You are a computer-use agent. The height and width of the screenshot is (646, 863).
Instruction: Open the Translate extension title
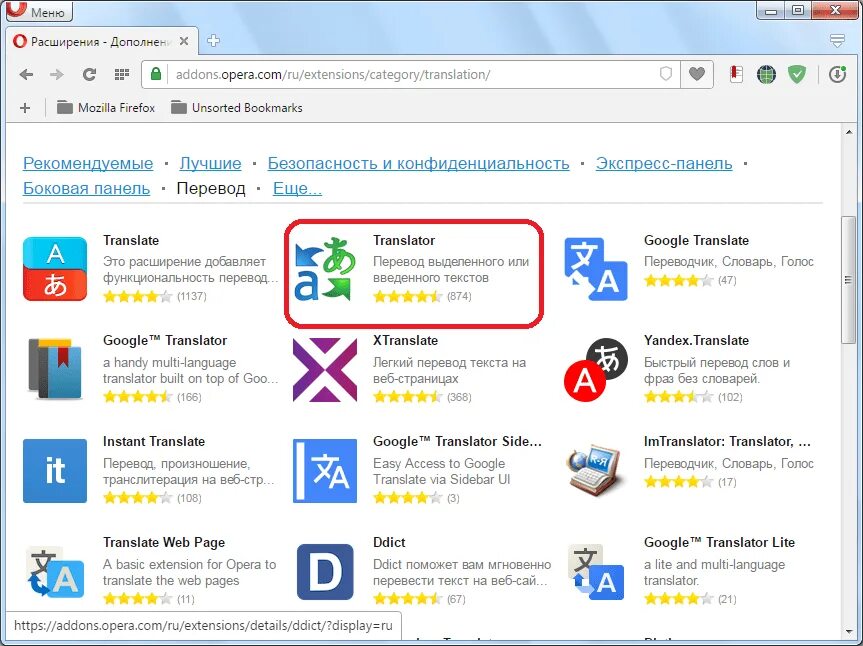pos(131,240)
